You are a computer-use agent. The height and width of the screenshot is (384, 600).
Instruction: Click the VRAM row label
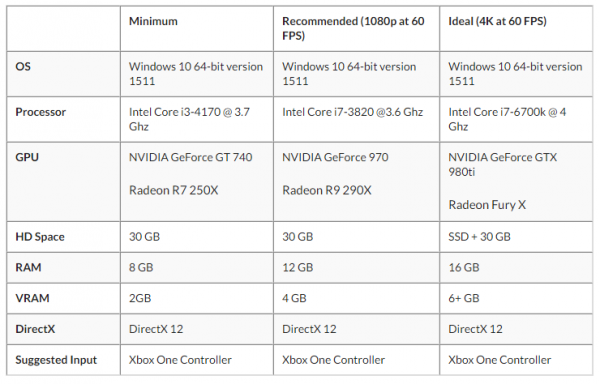[32, 298]
